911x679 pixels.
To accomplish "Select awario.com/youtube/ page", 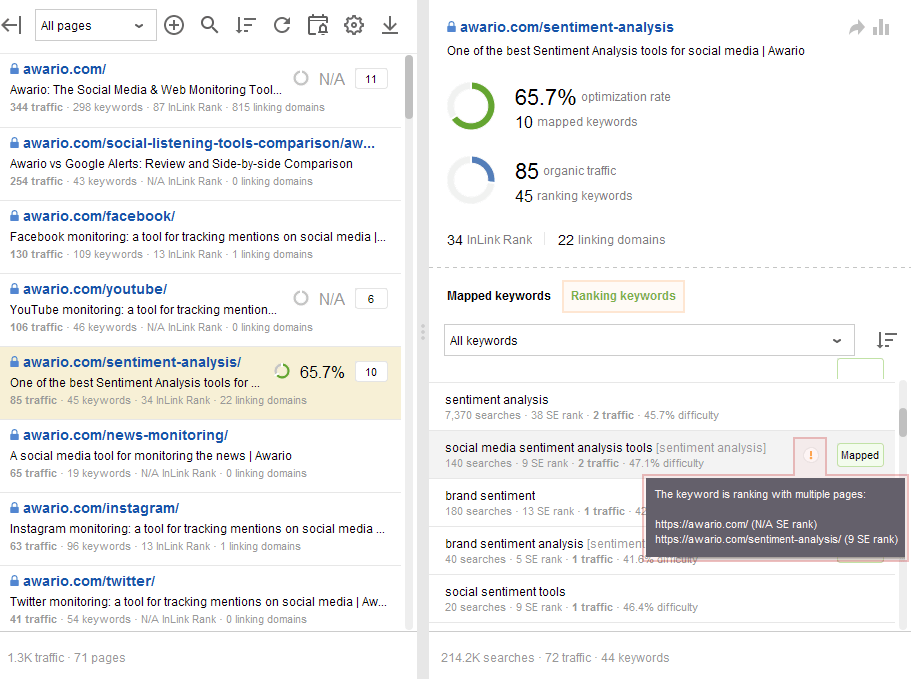I will point(95,289).
